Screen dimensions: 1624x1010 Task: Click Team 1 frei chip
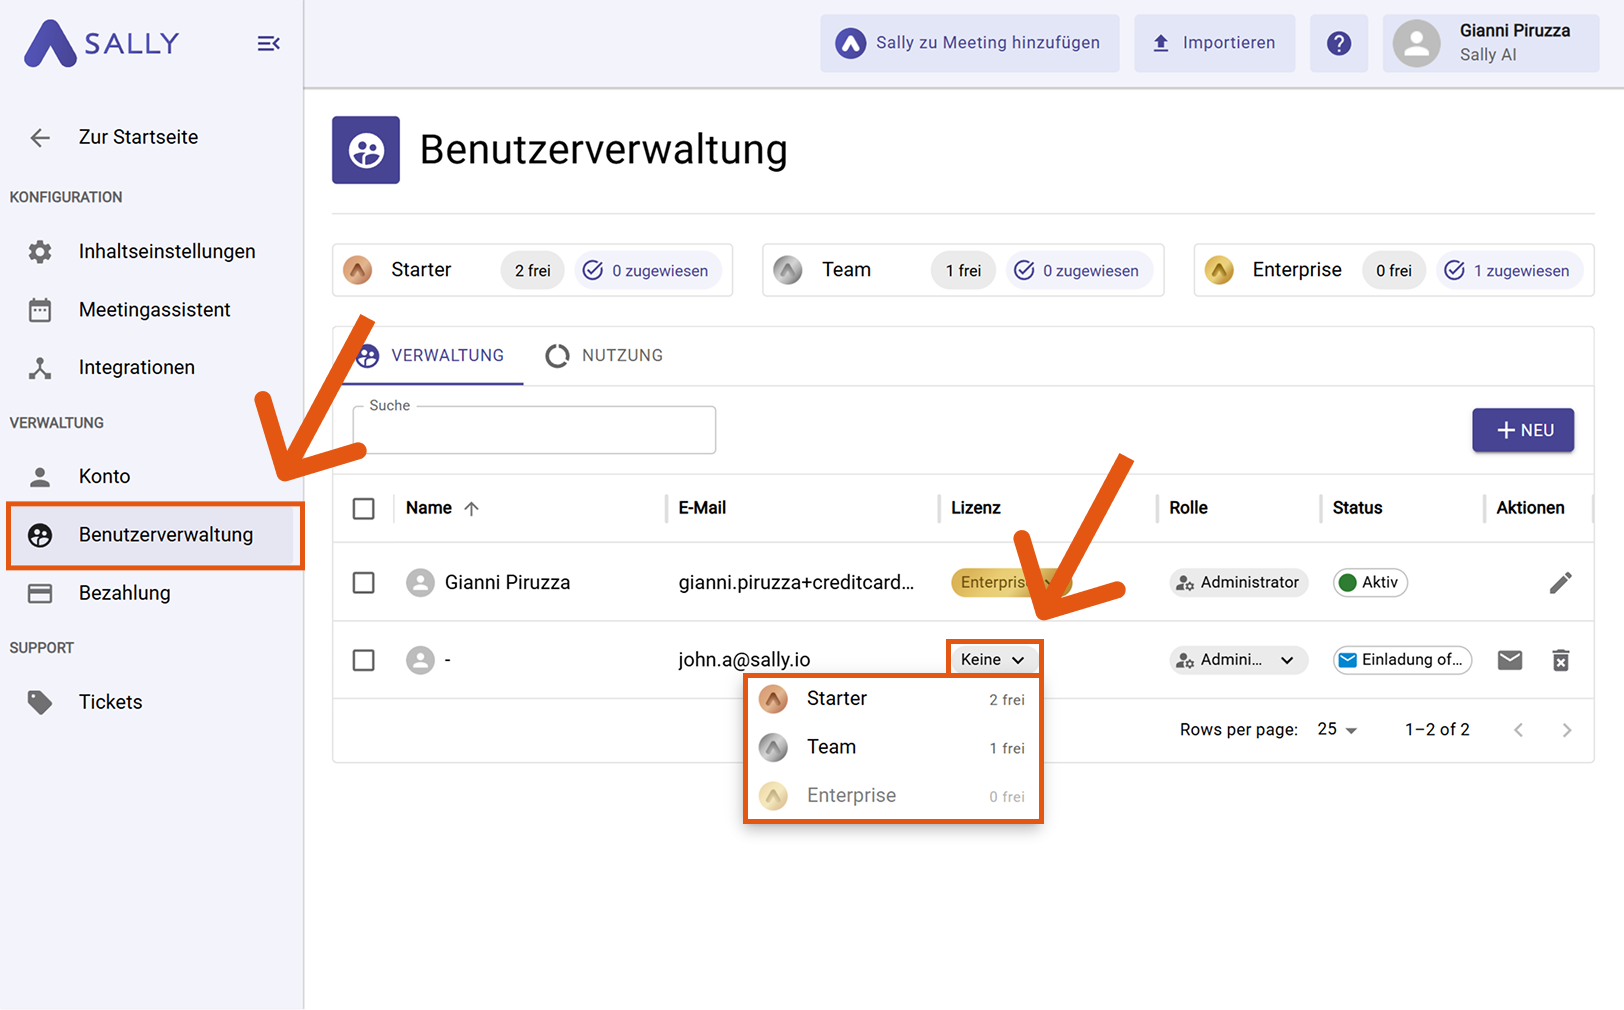click(x=963, y=271)
